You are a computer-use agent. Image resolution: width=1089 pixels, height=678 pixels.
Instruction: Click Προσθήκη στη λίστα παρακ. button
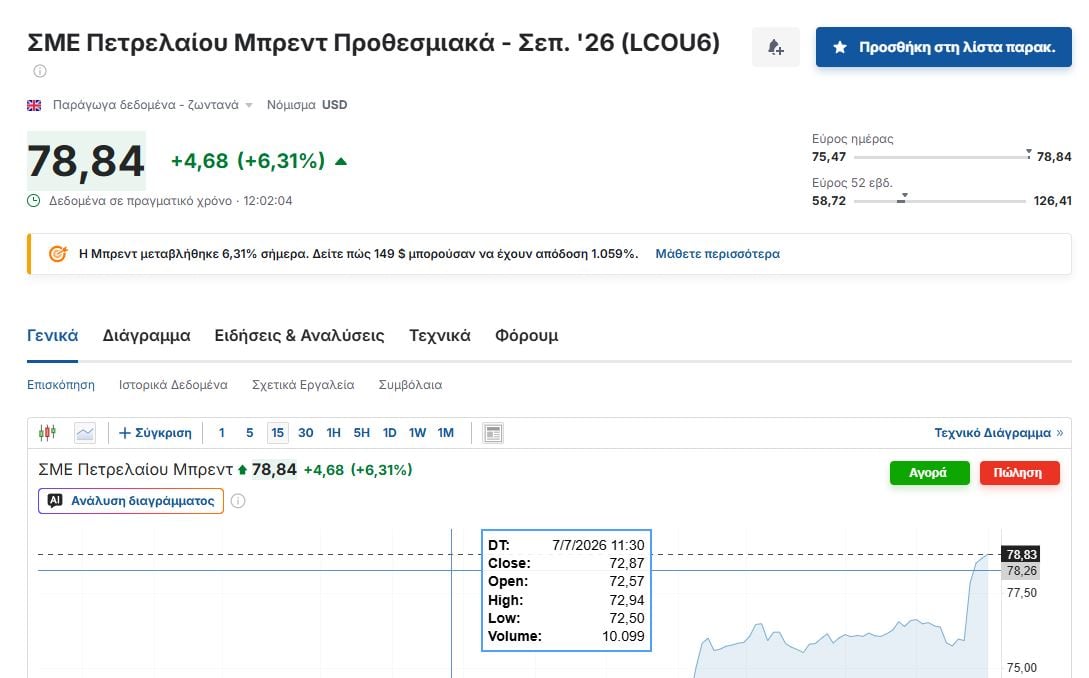(944, 47)
